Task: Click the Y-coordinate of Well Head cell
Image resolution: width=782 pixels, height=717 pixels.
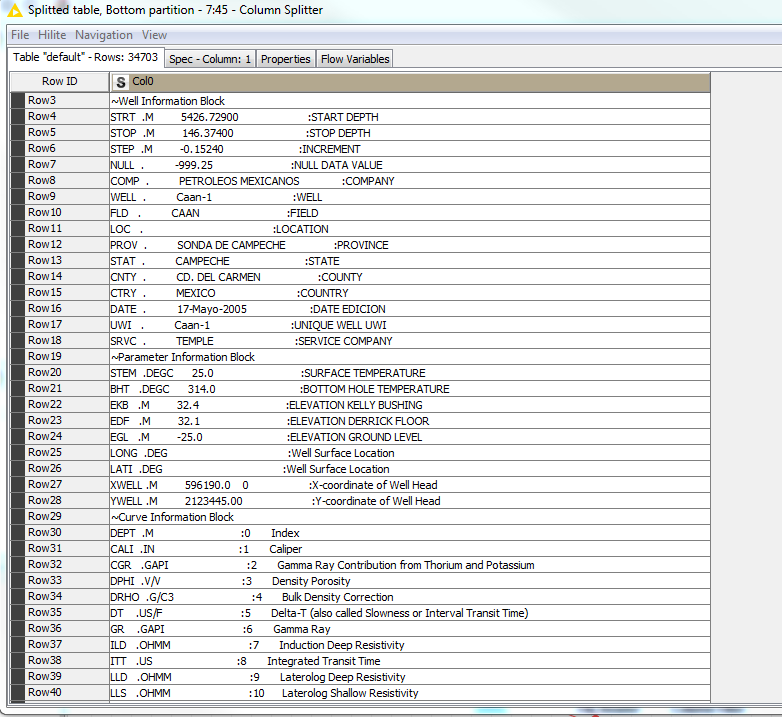Action: point(410,501)
